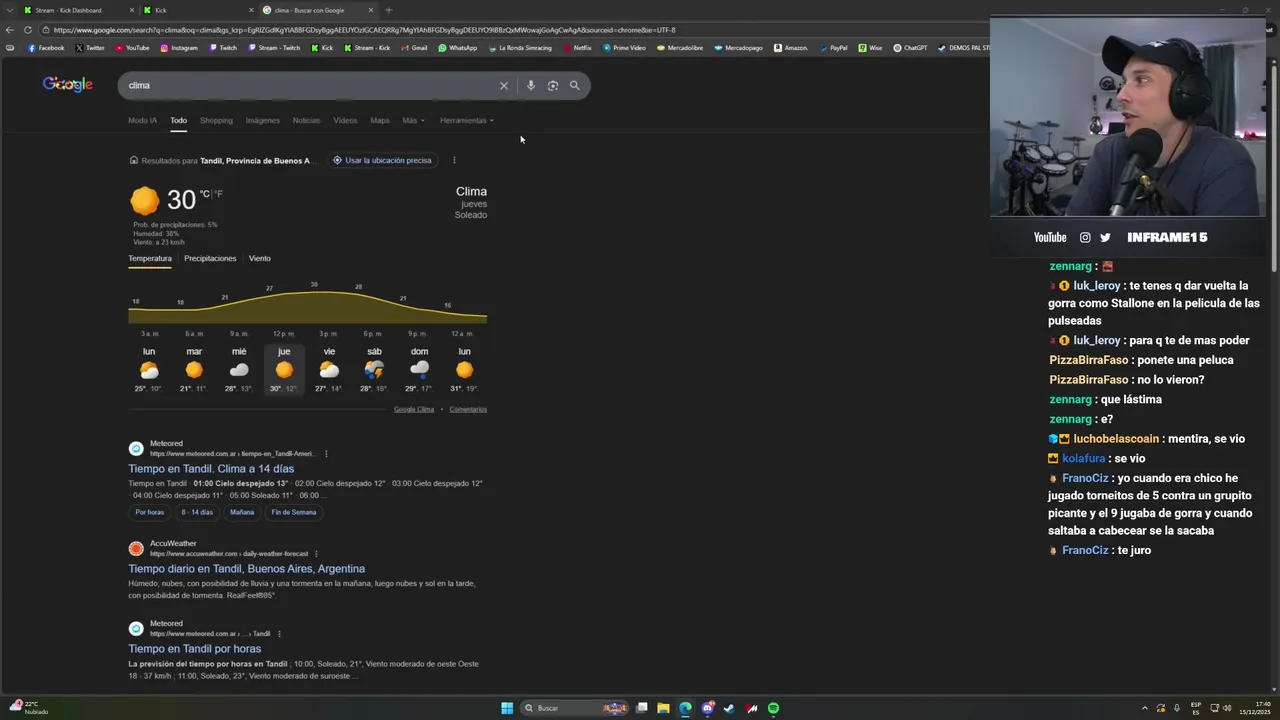Open the Netflix bookmark
The height and width of the screenshot is (720, 1280).
coord(578,48)
